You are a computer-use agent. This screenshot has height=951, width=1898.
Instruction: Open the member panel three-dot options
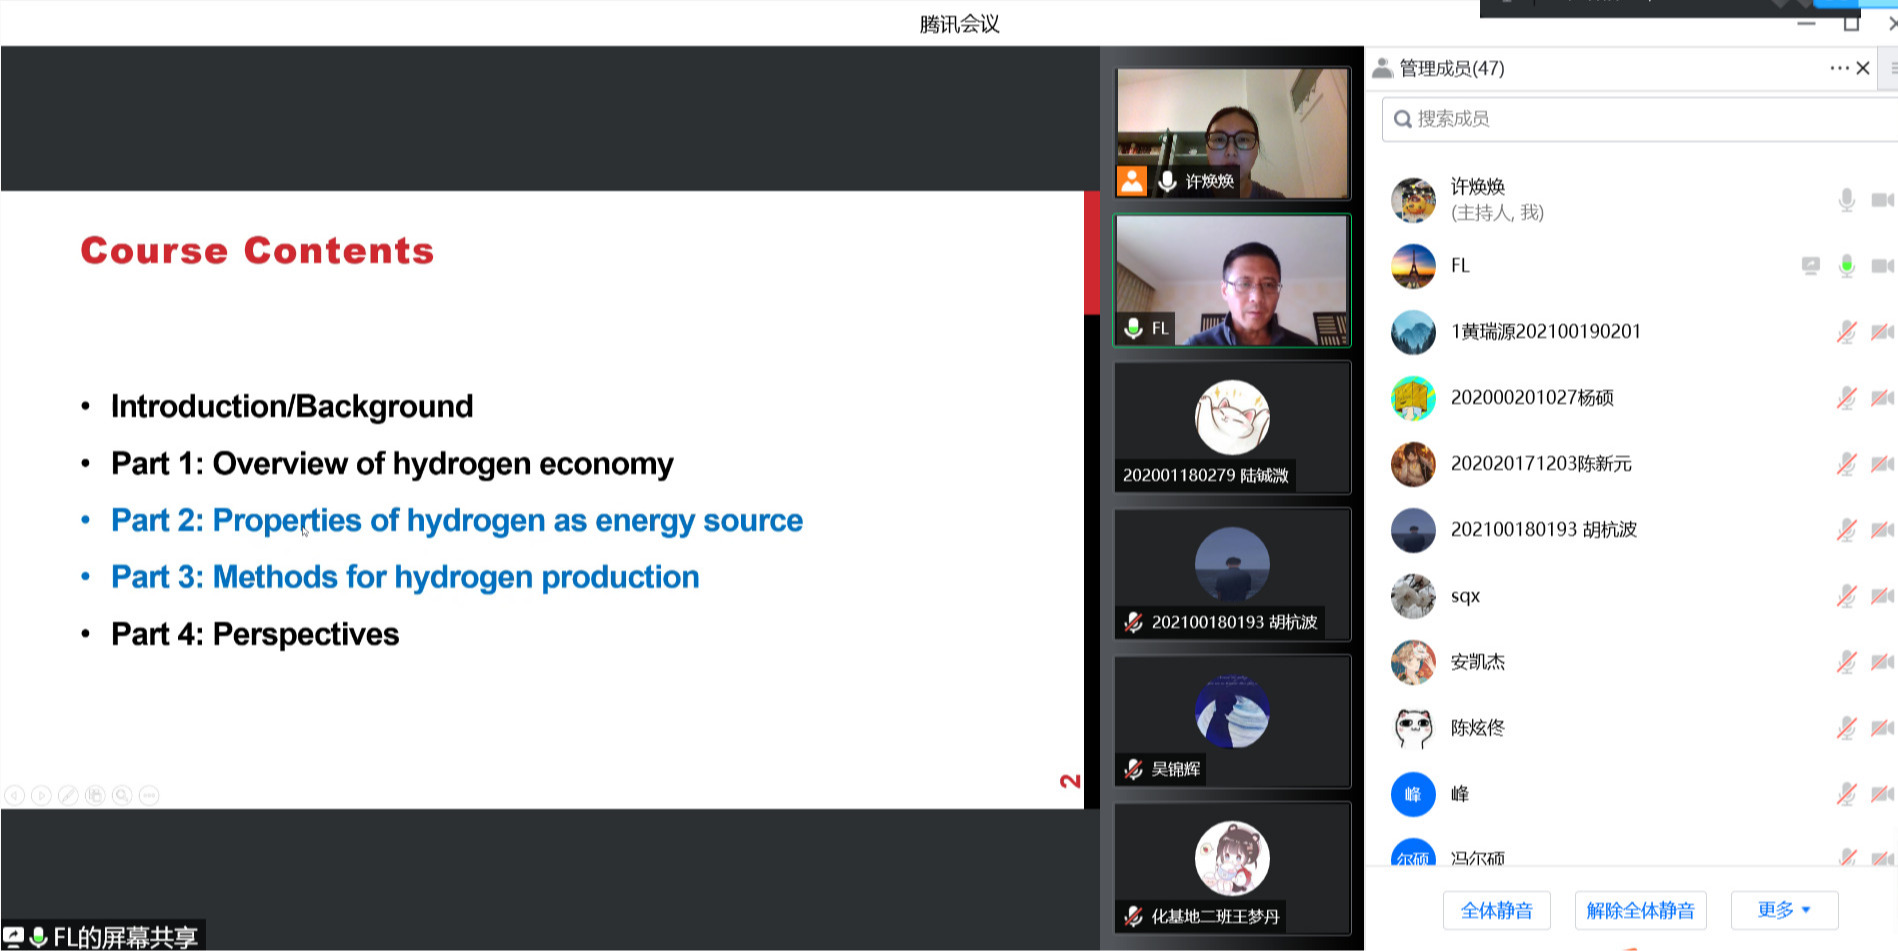[x=1838, y=68]
